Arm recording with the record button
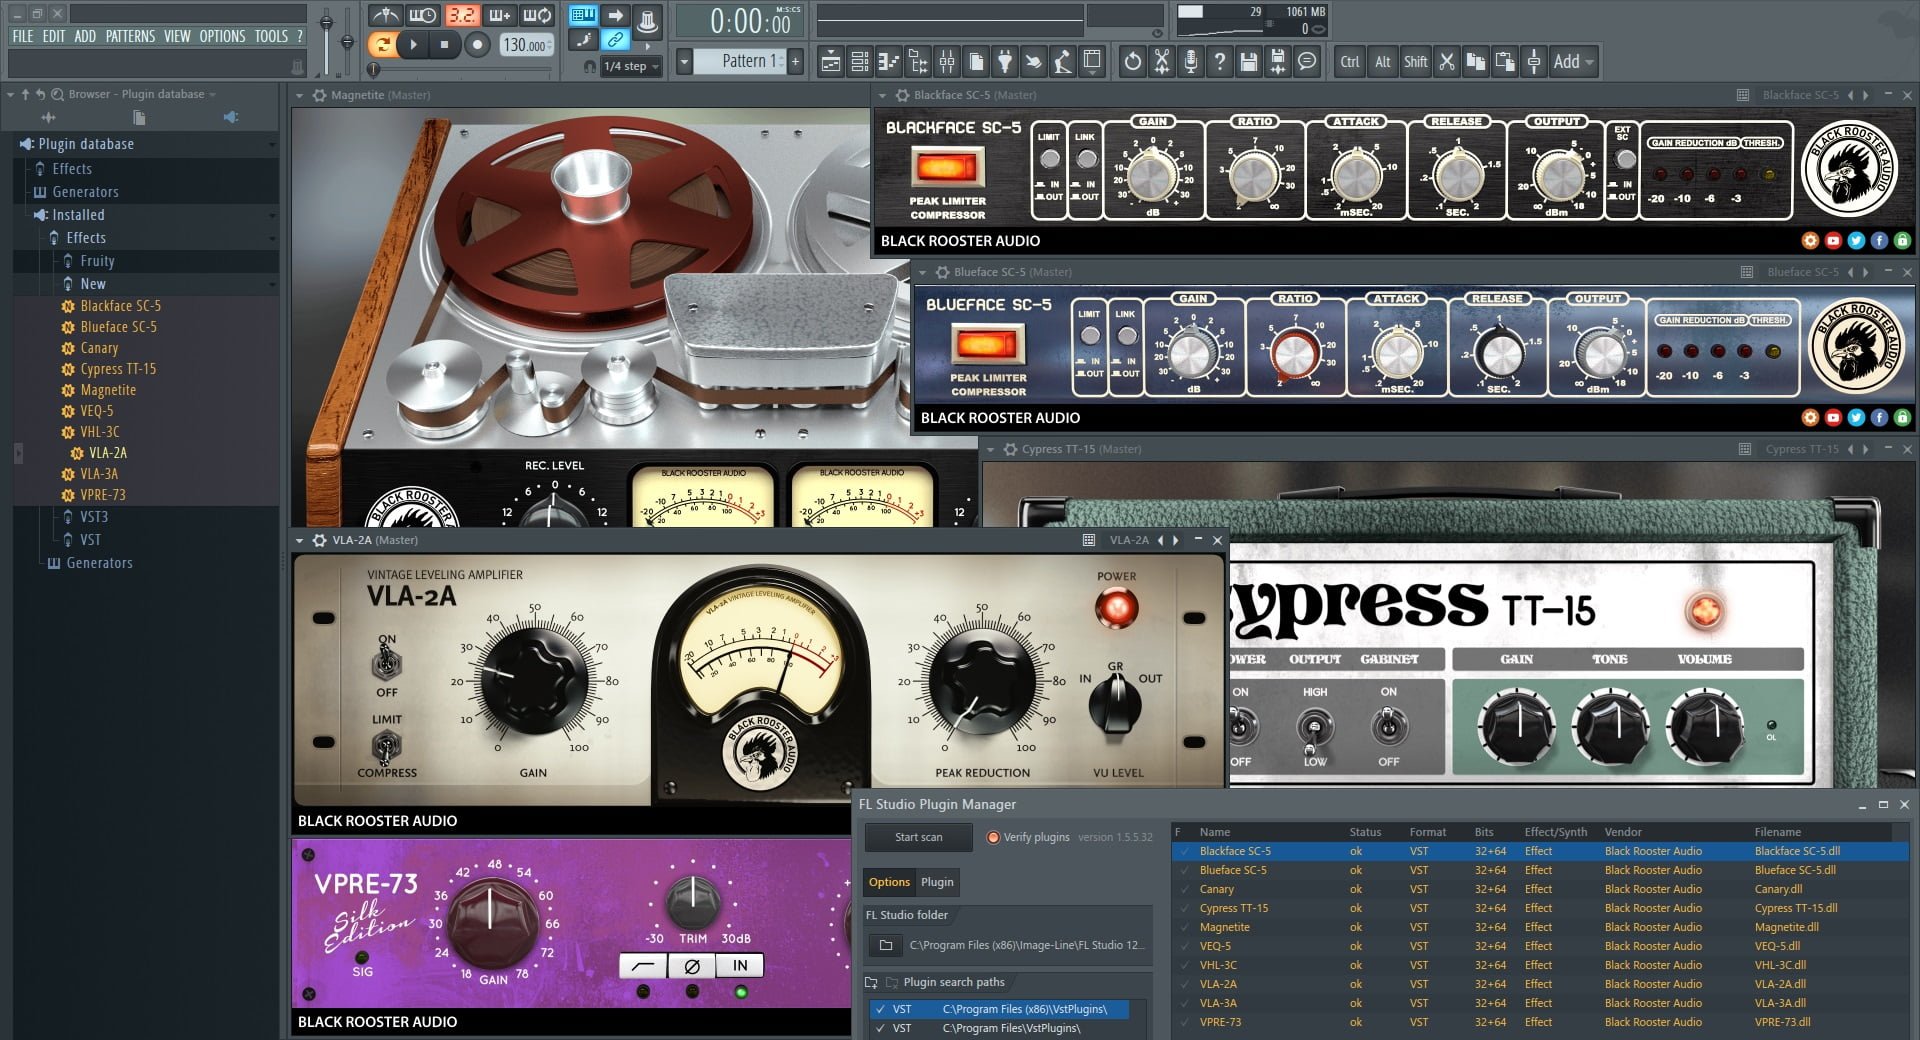Viewport: 1920px width, 1040px height. coord(477,44)
